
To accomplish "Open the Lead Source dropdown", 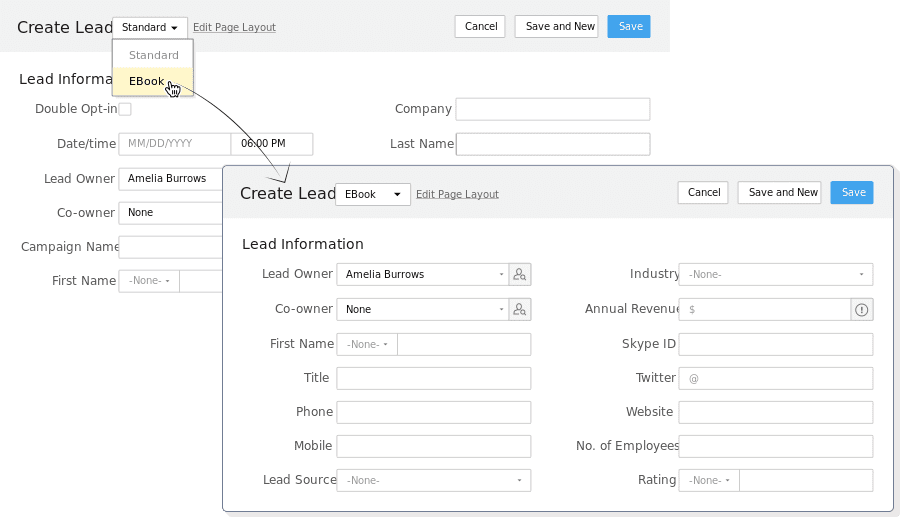I will (434, 480).
